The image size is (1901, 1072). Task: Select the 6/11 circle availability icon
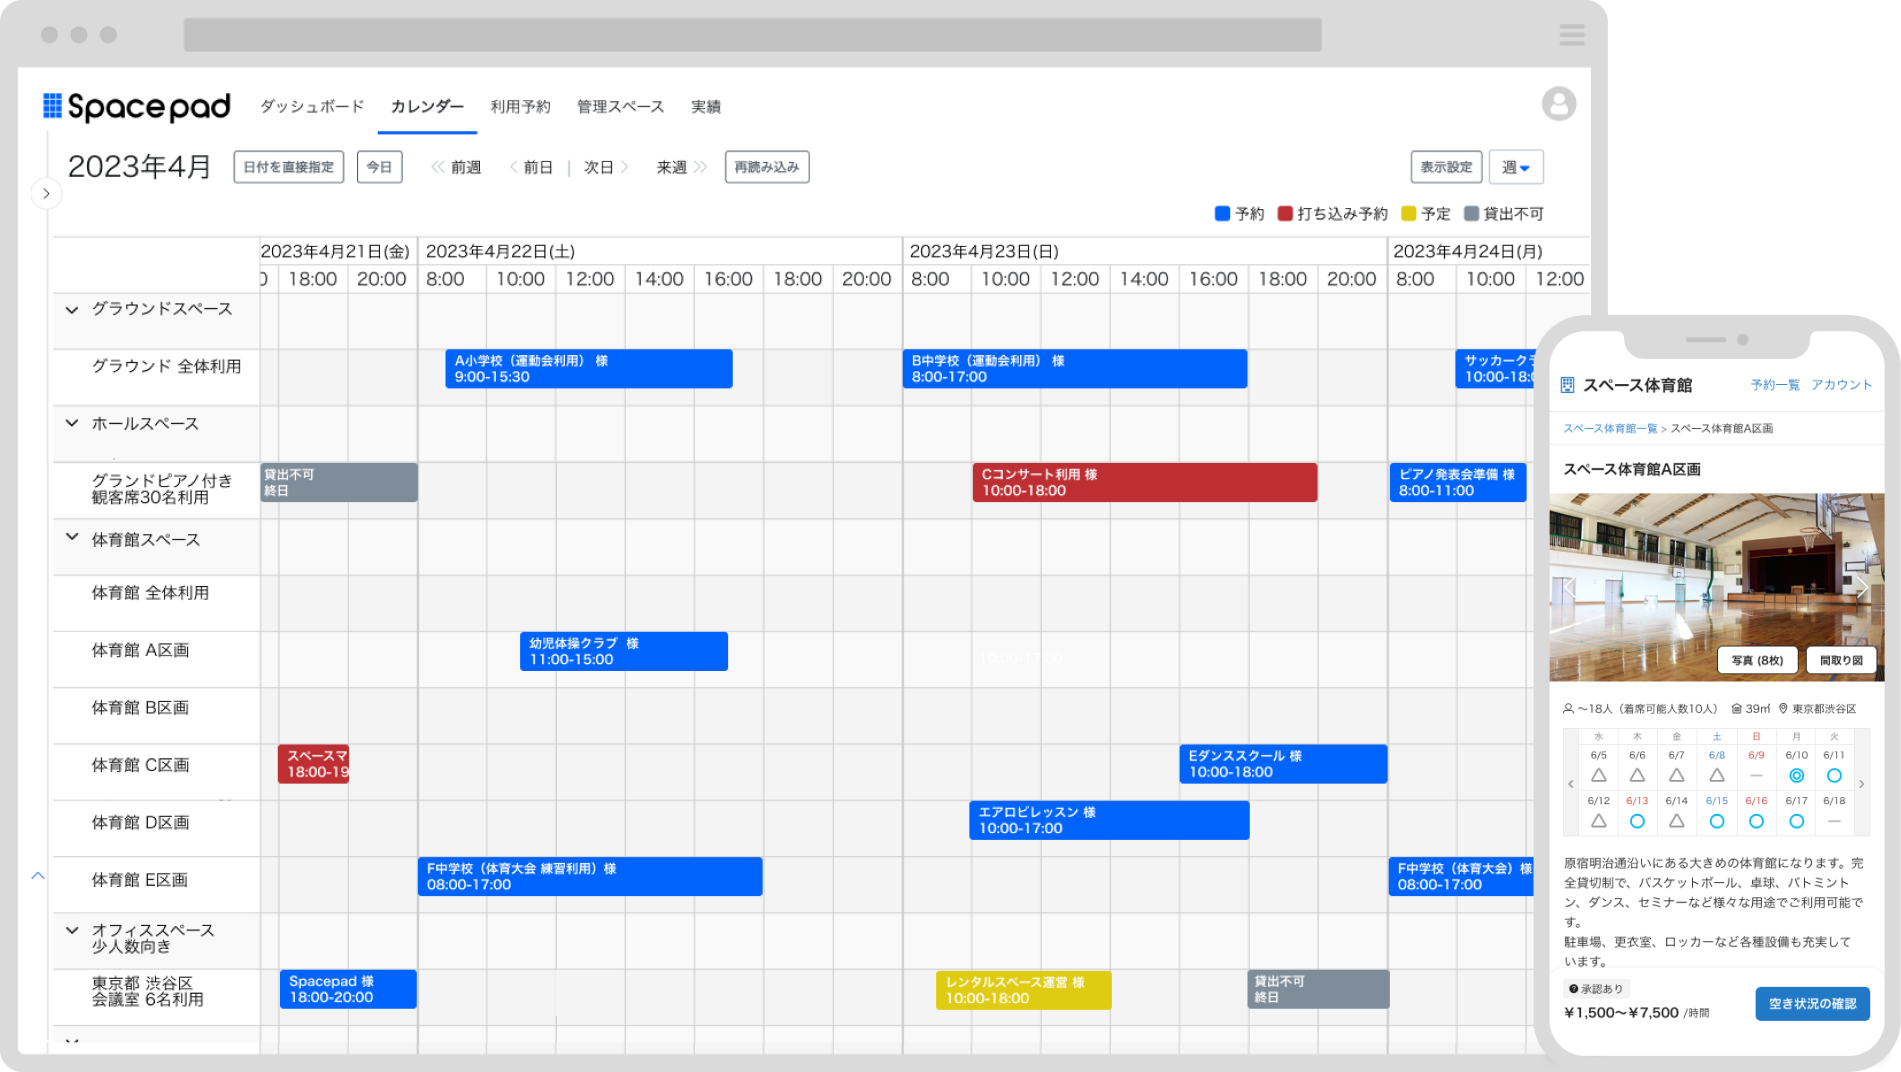1834,775
